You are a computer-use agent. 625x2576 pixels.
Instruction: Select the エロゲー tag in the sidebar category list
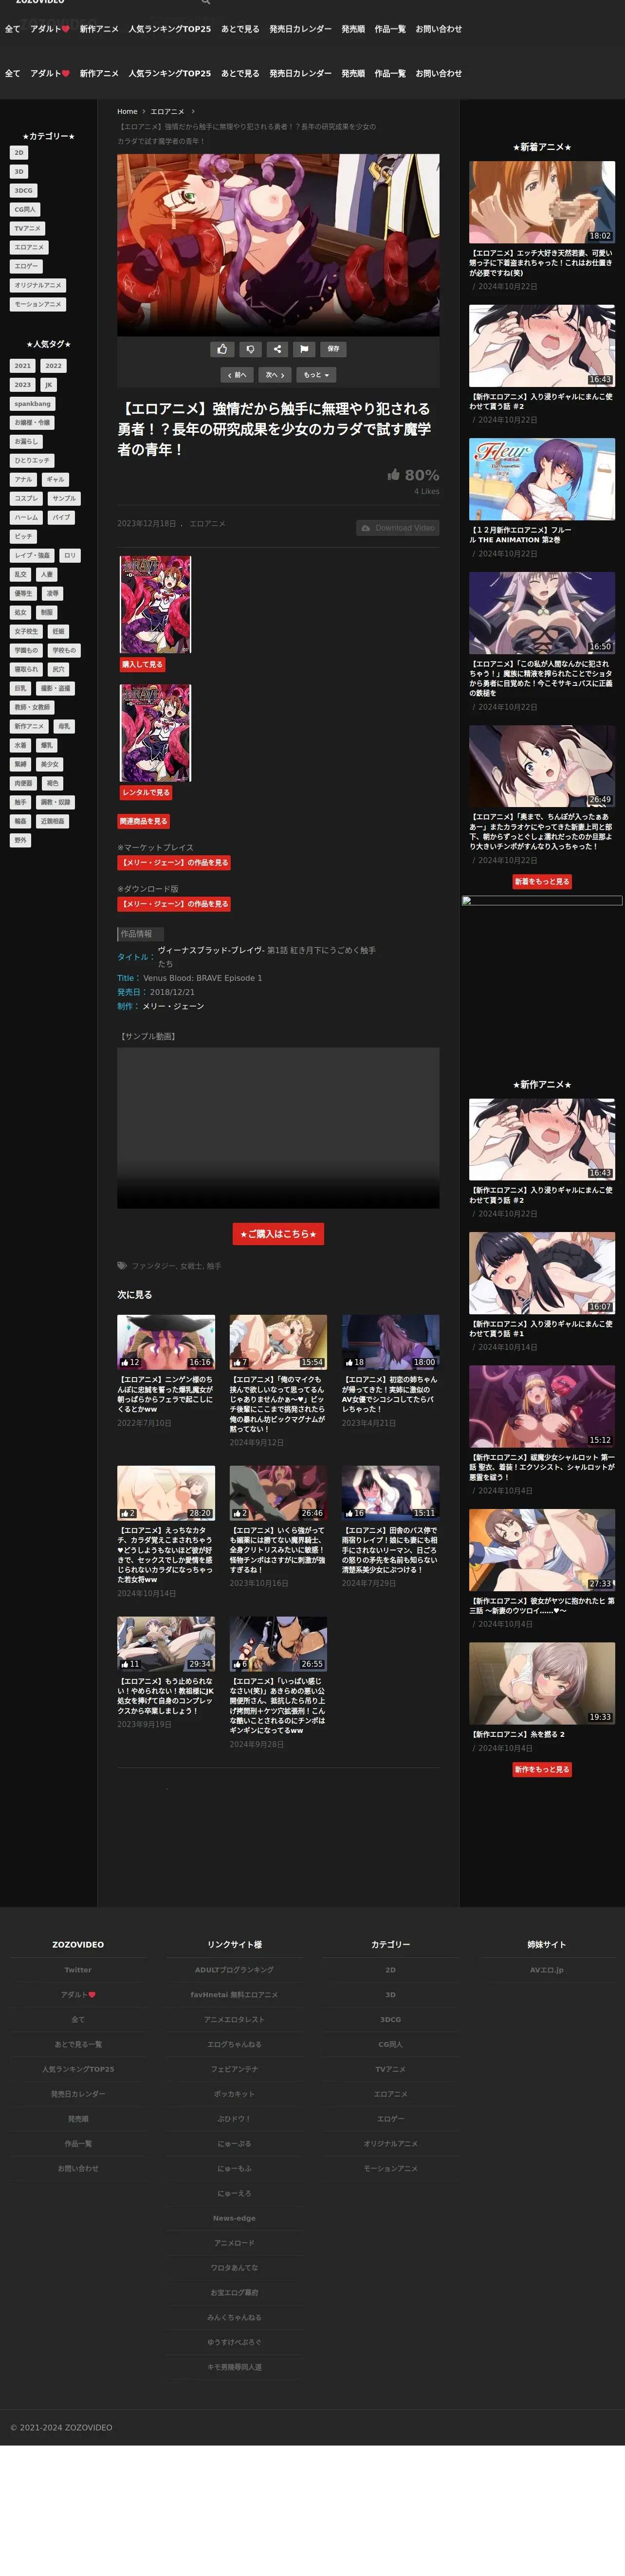coord(26,267)
